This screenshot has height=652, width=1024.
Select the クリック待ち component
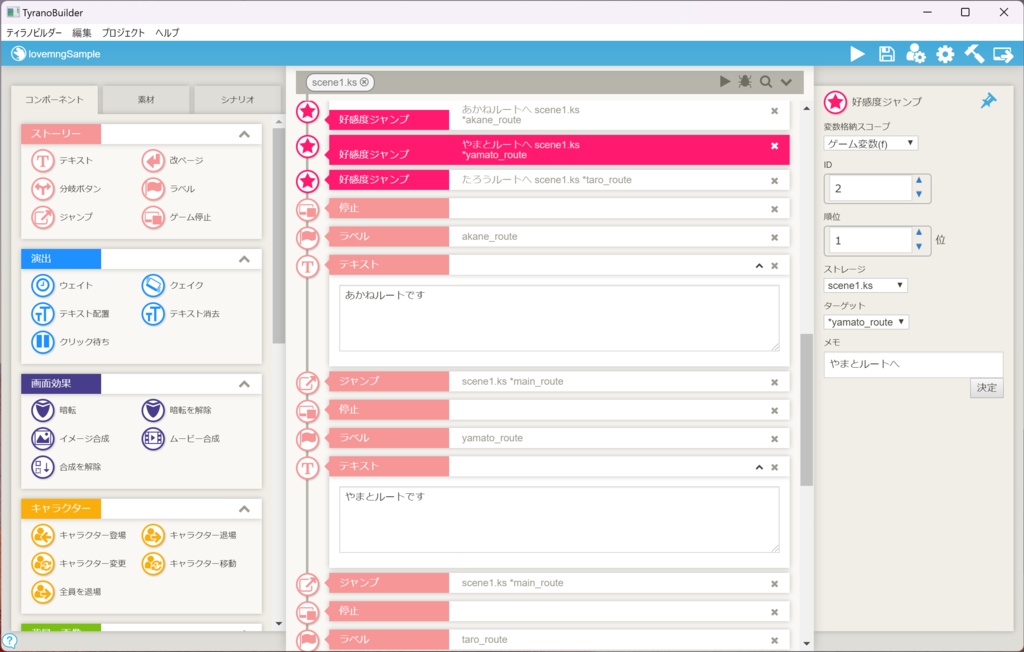coord(70,342)
